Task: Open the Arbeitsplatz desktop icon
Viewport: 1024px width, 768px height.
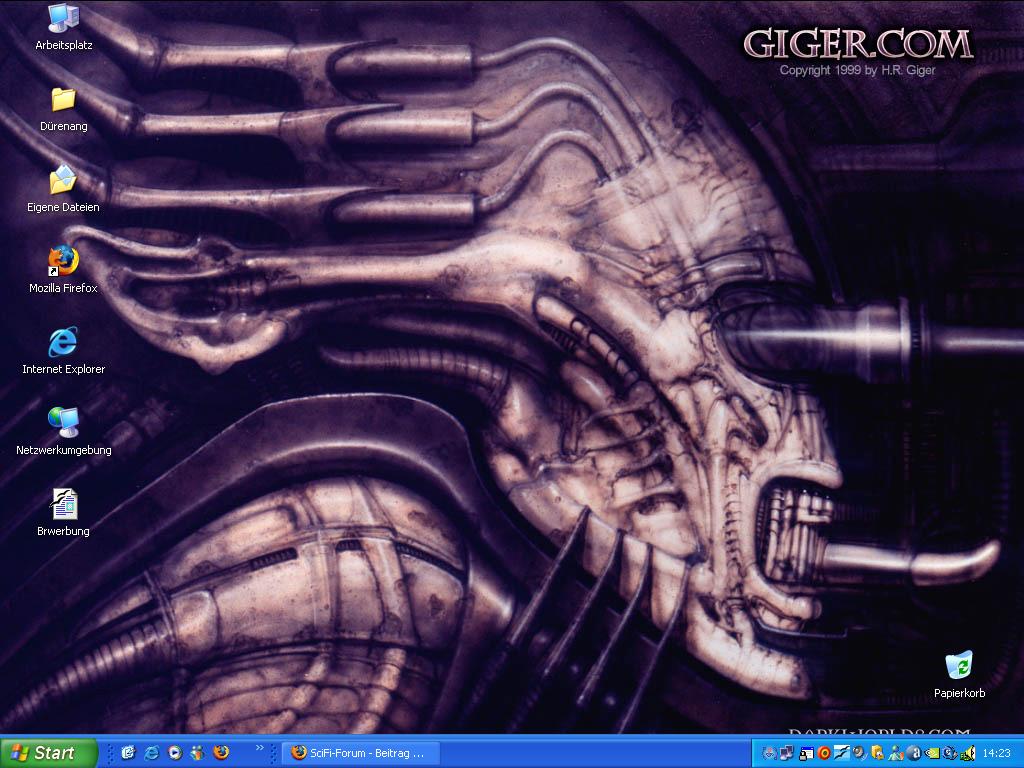Action: [x=63, y=20]
